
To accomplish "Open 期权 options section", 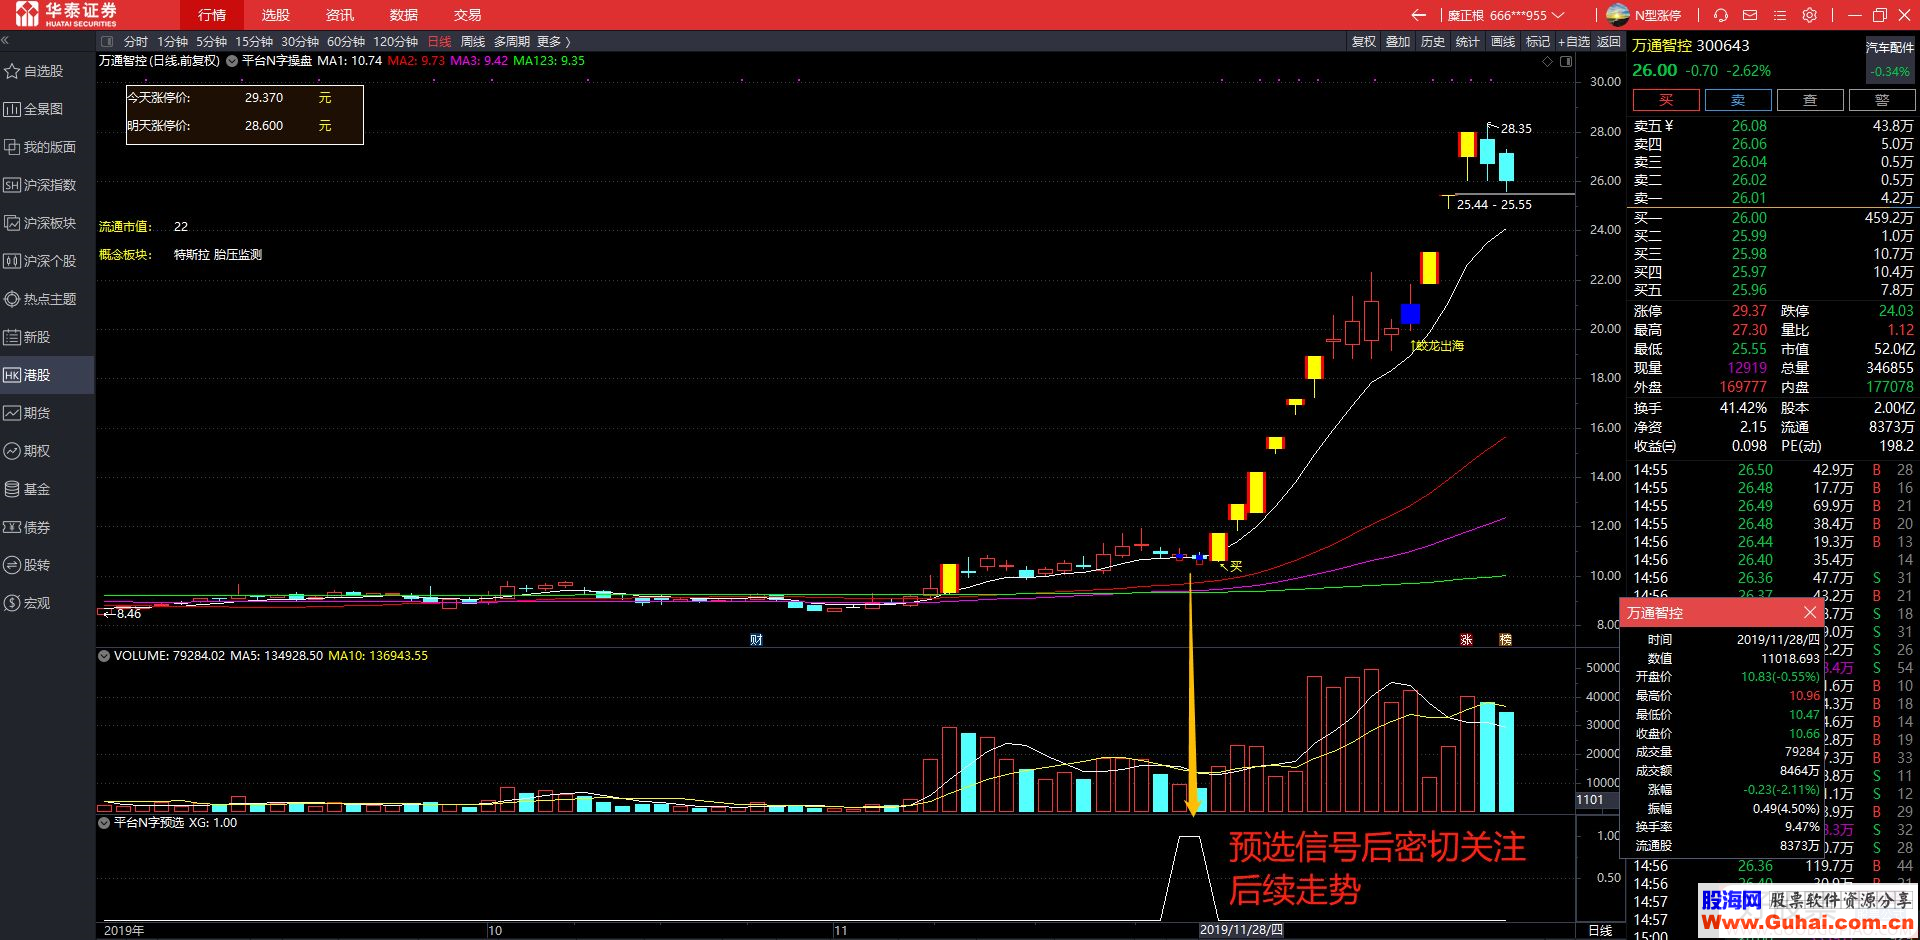I will 28,451.
